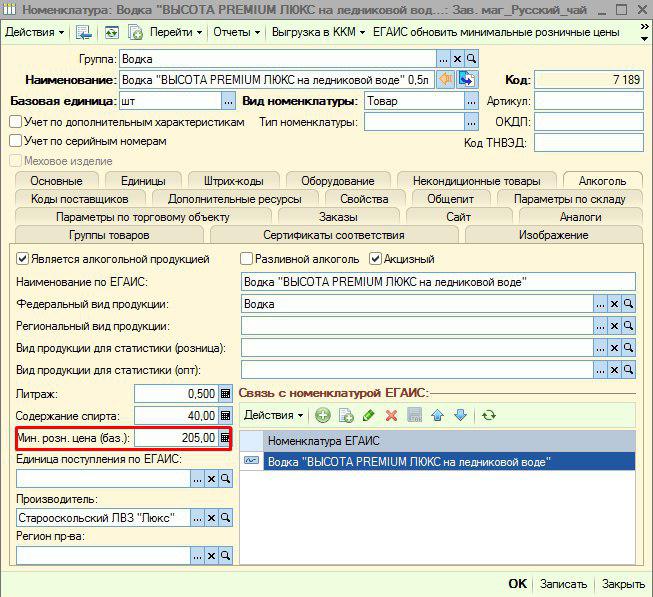Open the Выгрузка в ККМ menu
Screen dimensions: 653x597
(318, 32)
